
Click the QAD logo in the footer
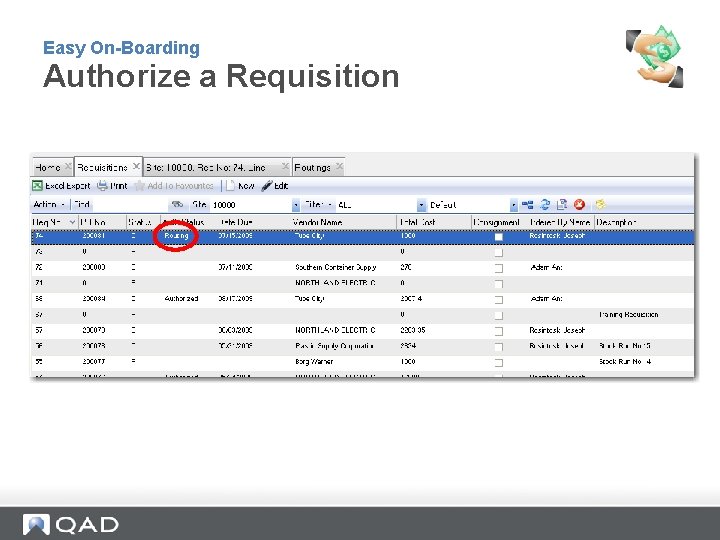coord(71,524)
